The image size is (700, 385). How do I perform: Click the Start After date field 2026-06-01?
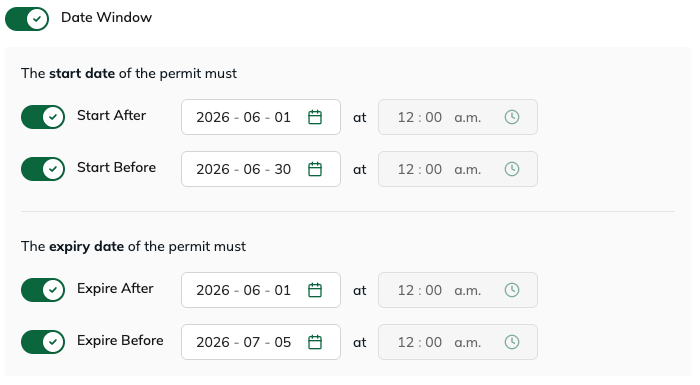[x=261, y=117]
